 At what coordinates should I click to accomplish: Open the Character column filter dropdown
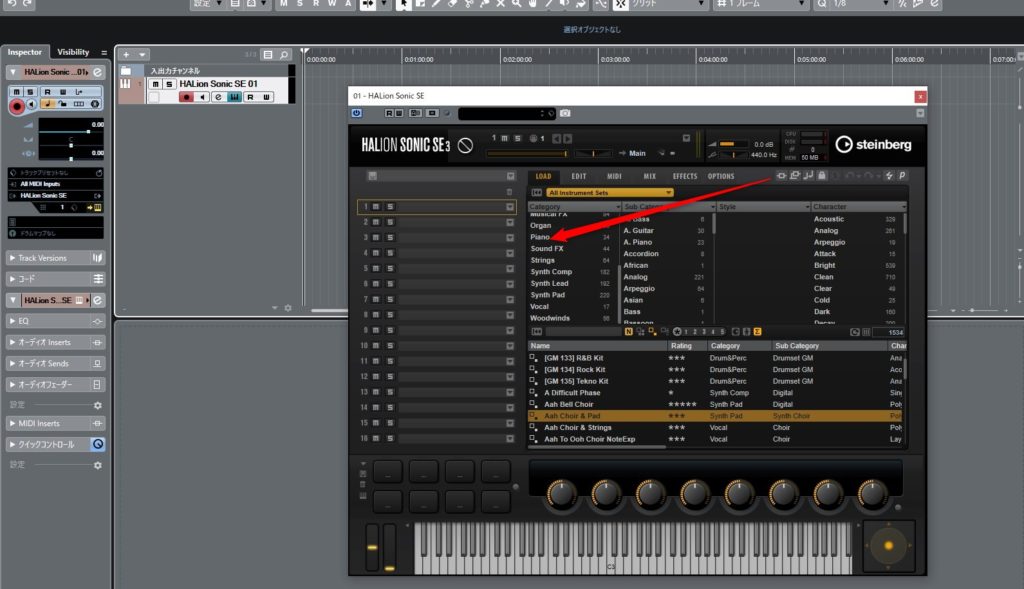(904, 207)
